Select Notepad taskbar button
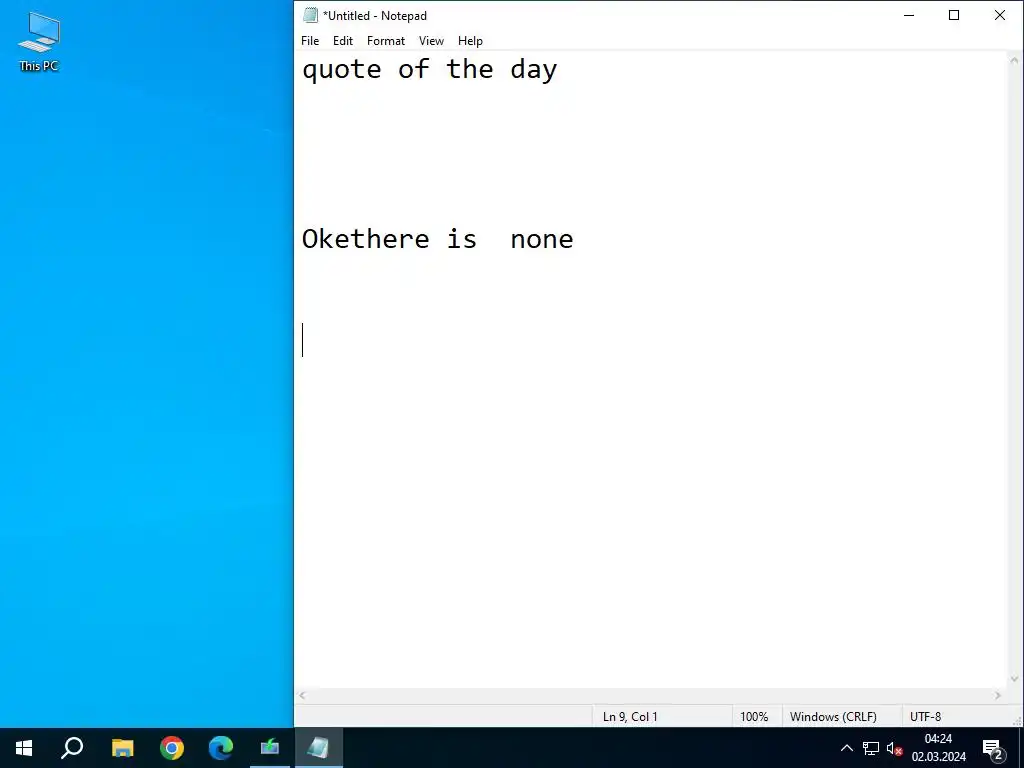 tap(319, 748)
